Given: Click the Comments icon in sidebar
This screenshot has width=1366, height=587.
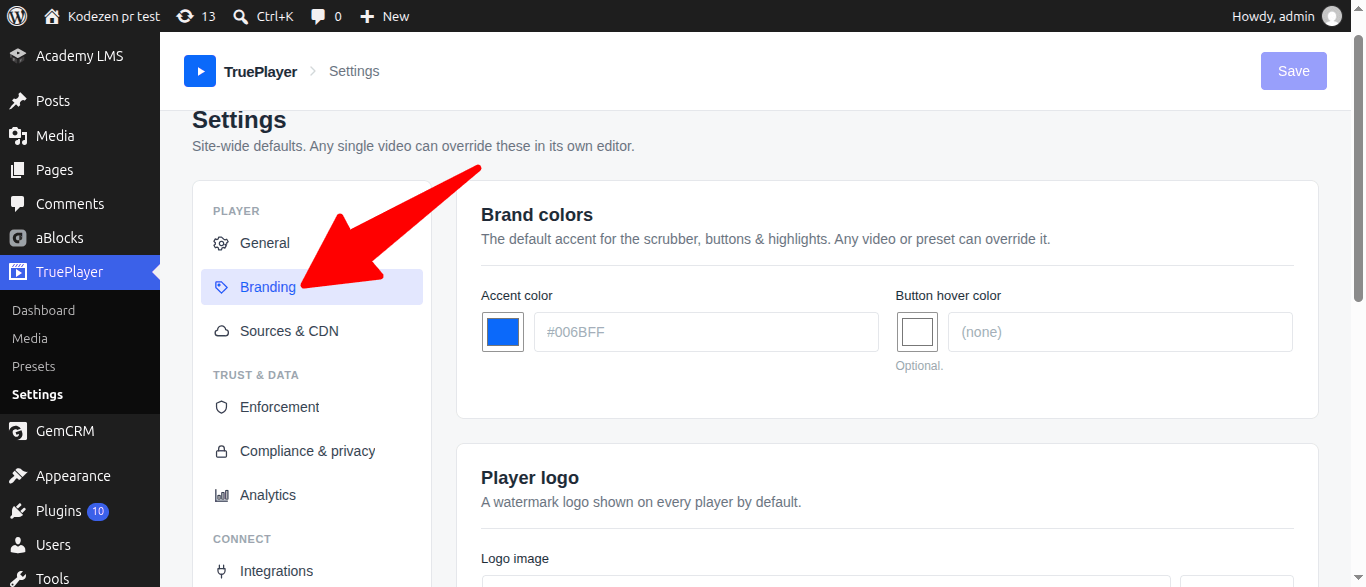Looking at the screenshot, I should (x=18, y=204).
